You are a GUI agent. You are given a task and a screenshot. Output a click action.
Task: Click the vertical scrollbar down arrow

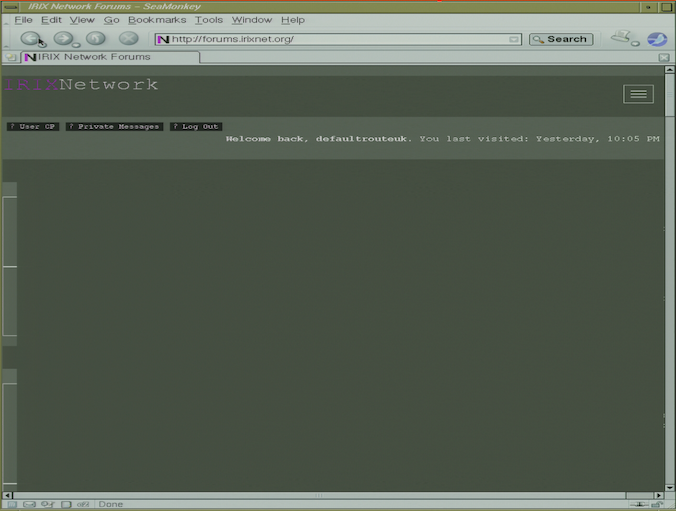coord(670,488)
